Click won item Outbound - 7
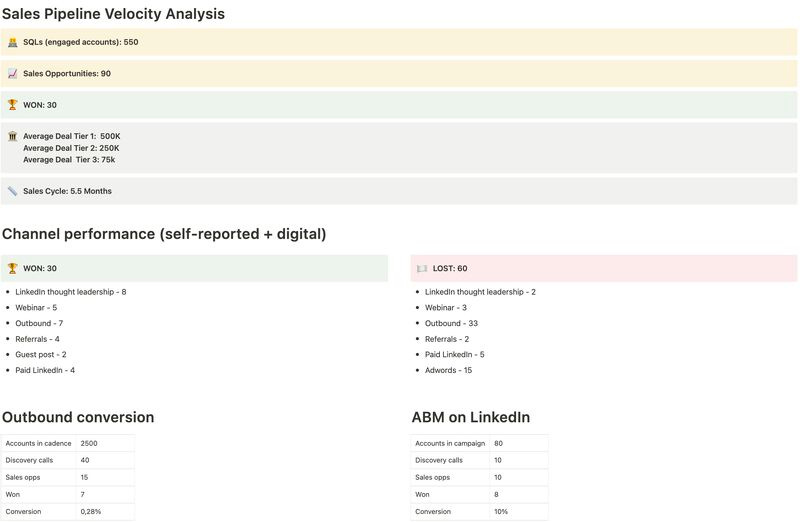Screen dimensions: 800x522 (39, 324)
